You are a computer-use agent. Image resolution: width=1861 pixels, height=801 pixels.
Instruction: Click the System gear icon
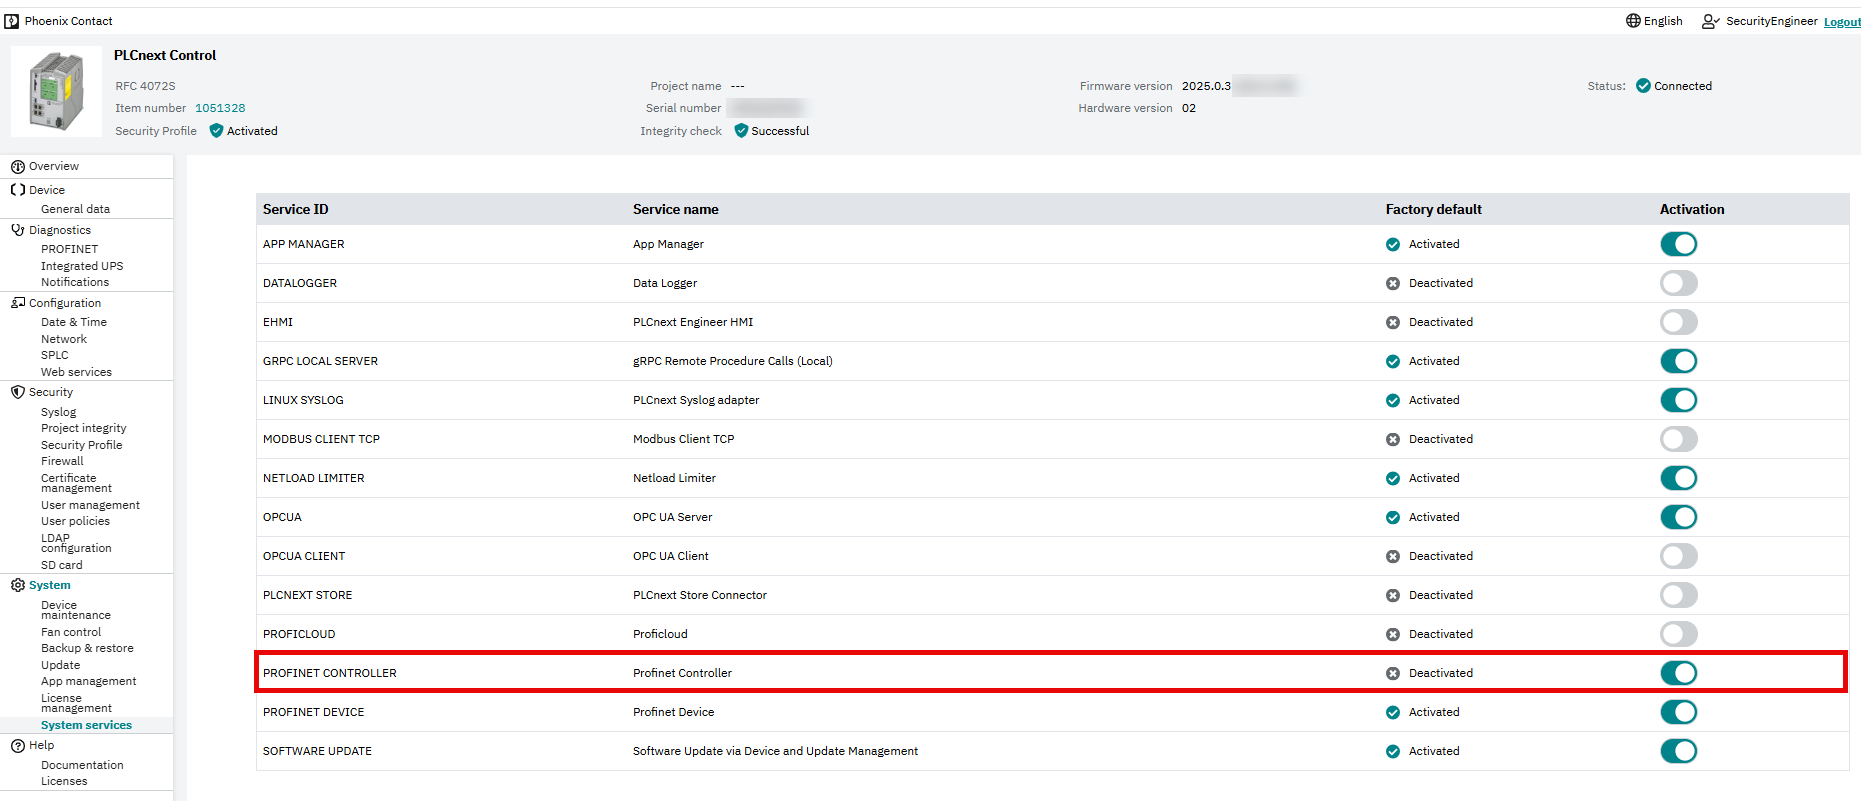pyautogui.click(x=18, y=585)
